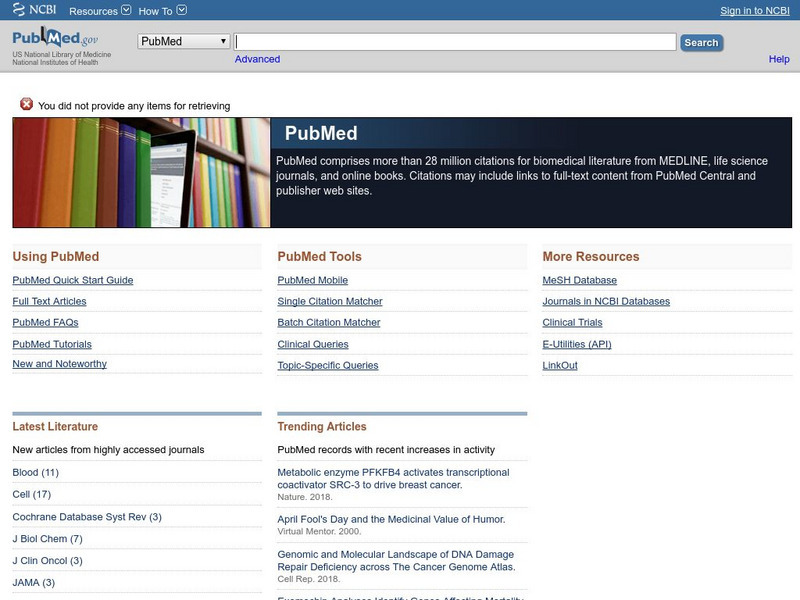Open PubMed Mobile link
Image resolution: width=800 pixels, height=600 pixels.
coord(313,280)
